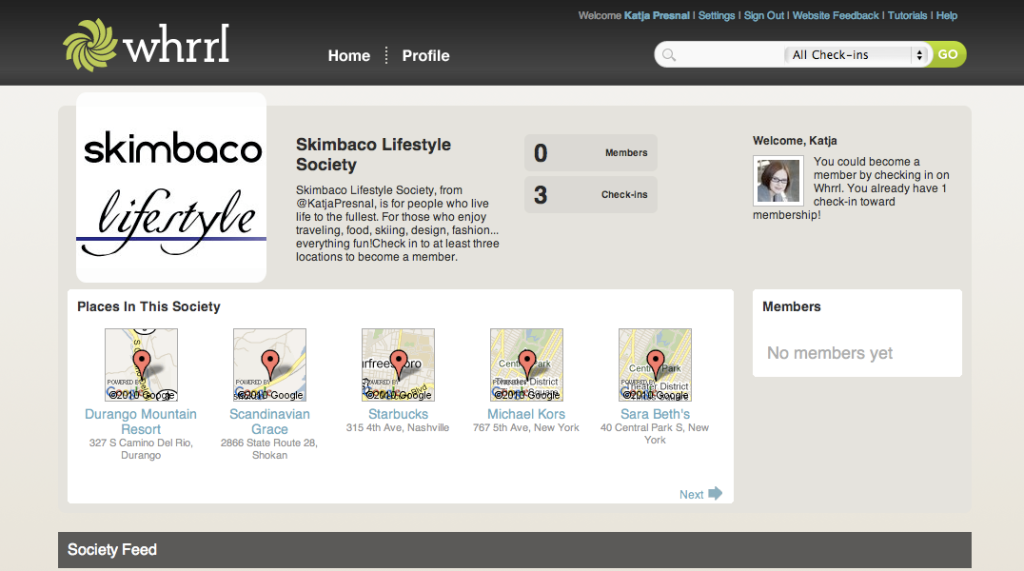This screenshot has width=1024, height=571.
Task: Click the Skimbaco Lifestyle society logo
Action: click(x=171, y=188)
